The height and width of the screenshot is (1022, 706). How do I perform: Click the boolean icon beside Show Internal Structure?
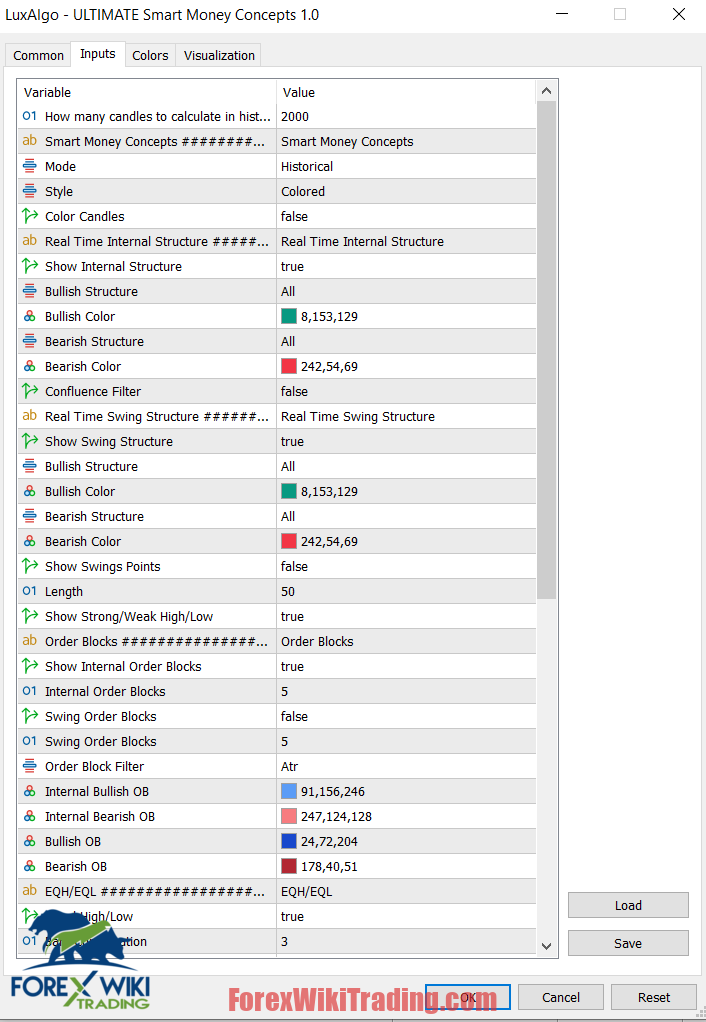(x=29, y=266)
